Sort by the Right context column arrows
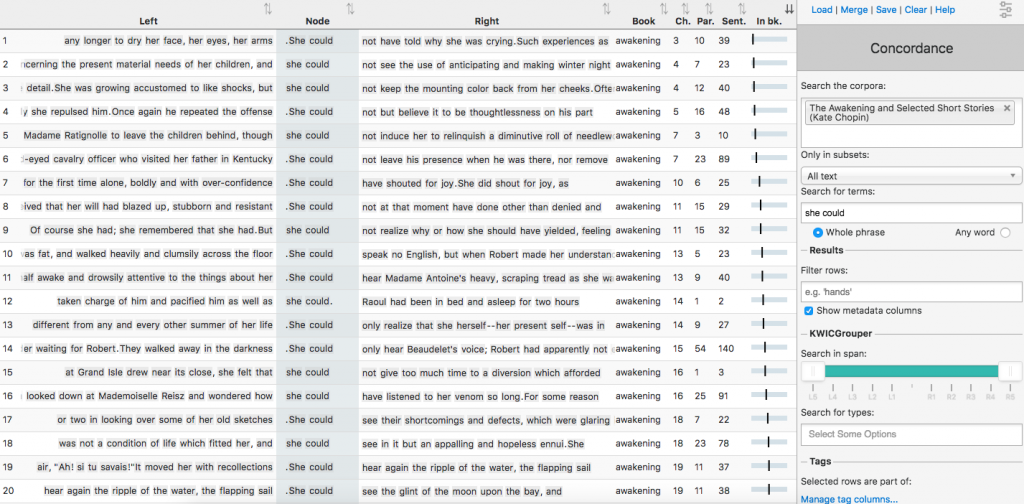Screen dimensions: 1024x504 606,9
